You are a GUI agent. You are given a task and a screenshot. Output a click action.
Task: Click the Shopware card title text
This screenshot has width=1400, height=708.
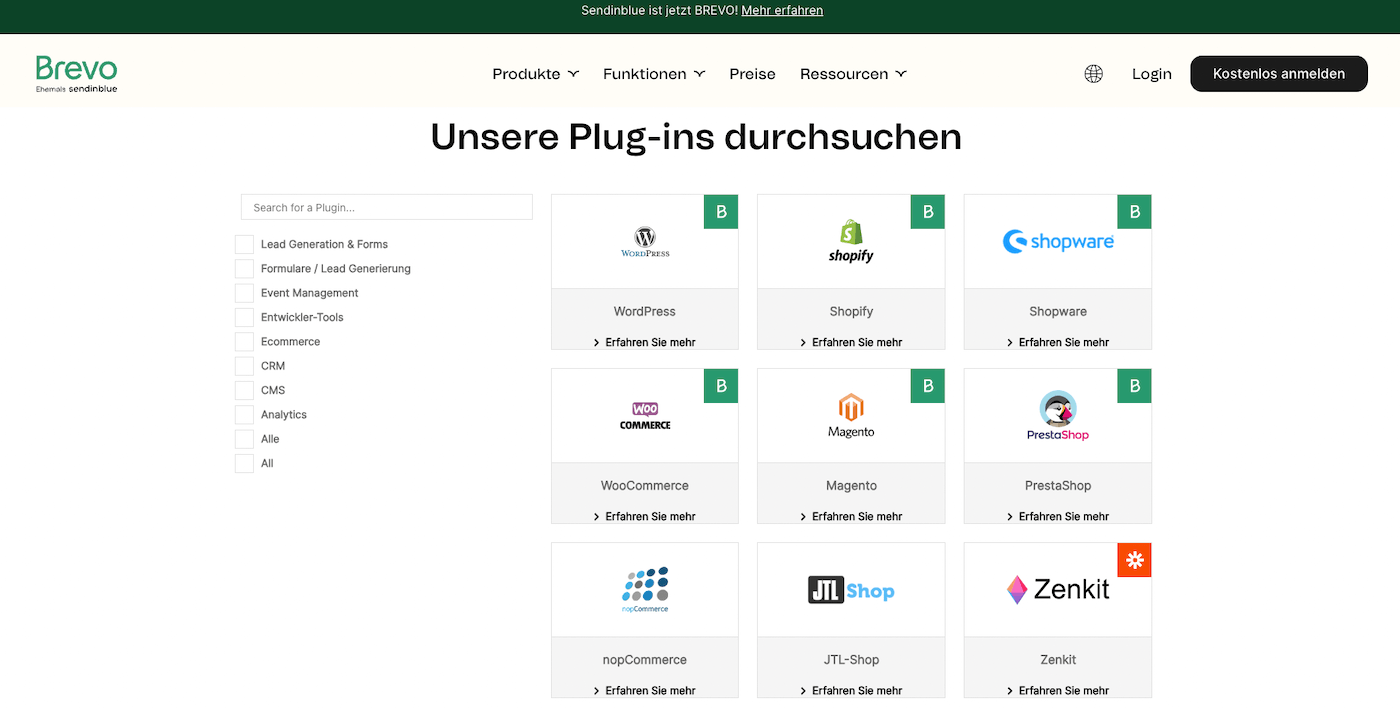click(1058, 311)
